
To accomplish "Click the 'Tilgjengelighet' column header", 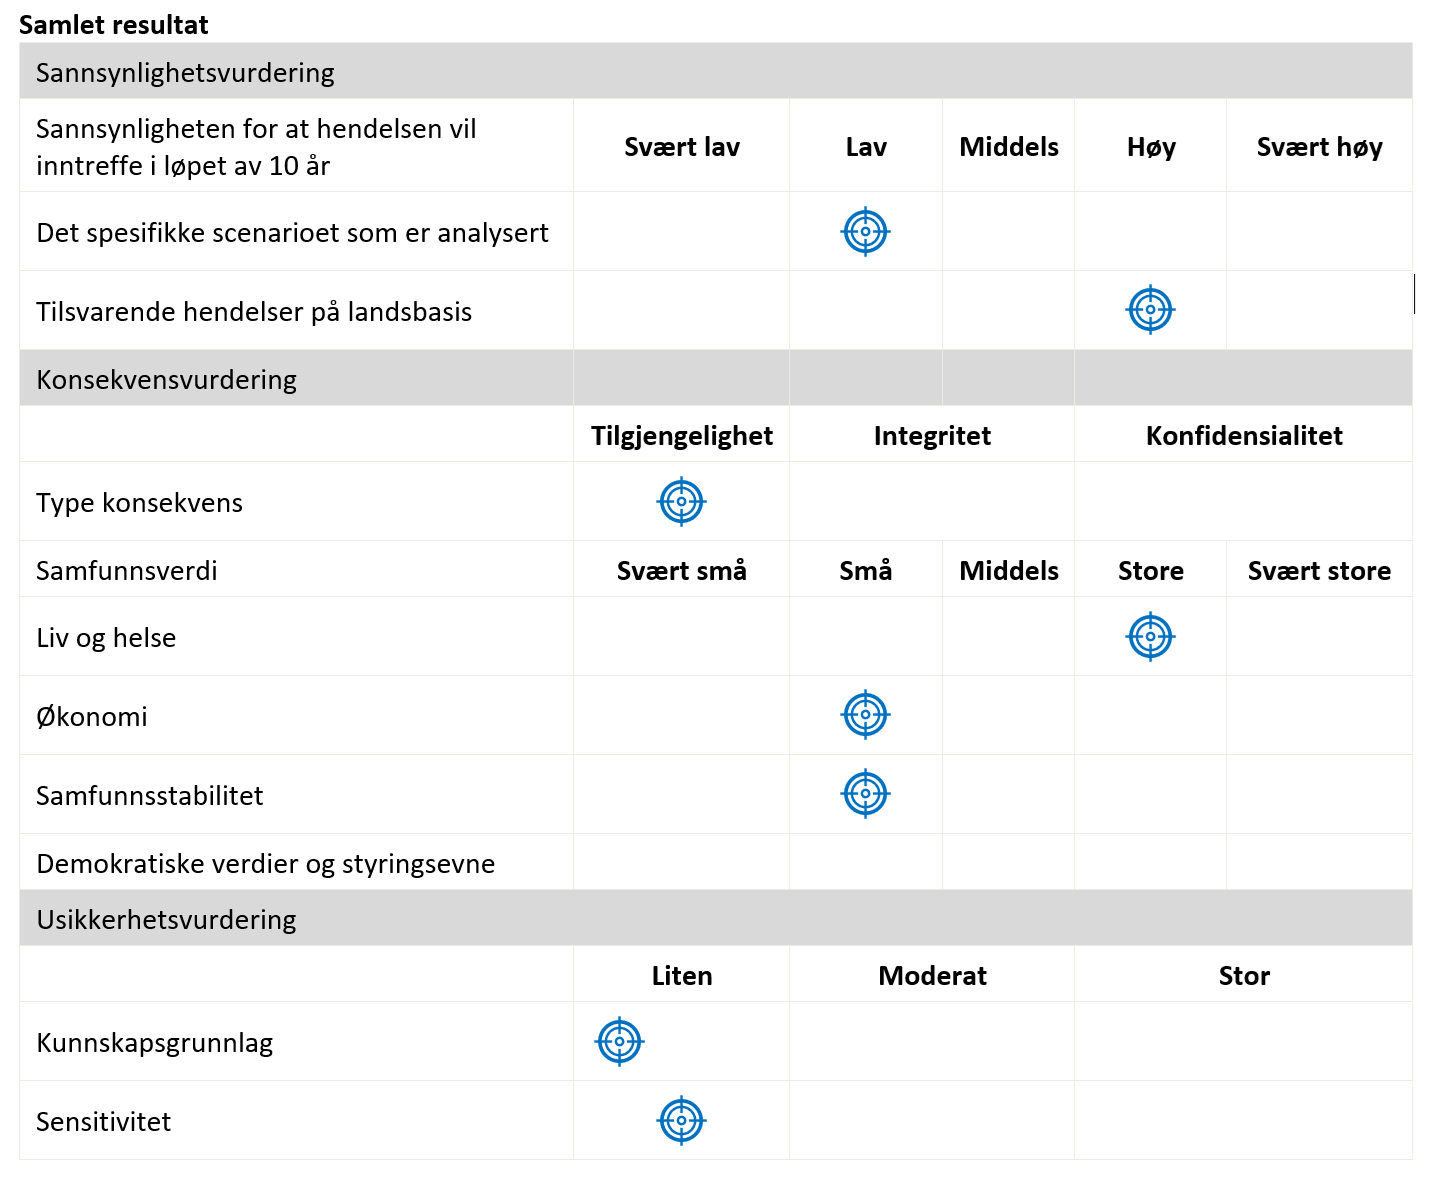I will tap(682, 435).
